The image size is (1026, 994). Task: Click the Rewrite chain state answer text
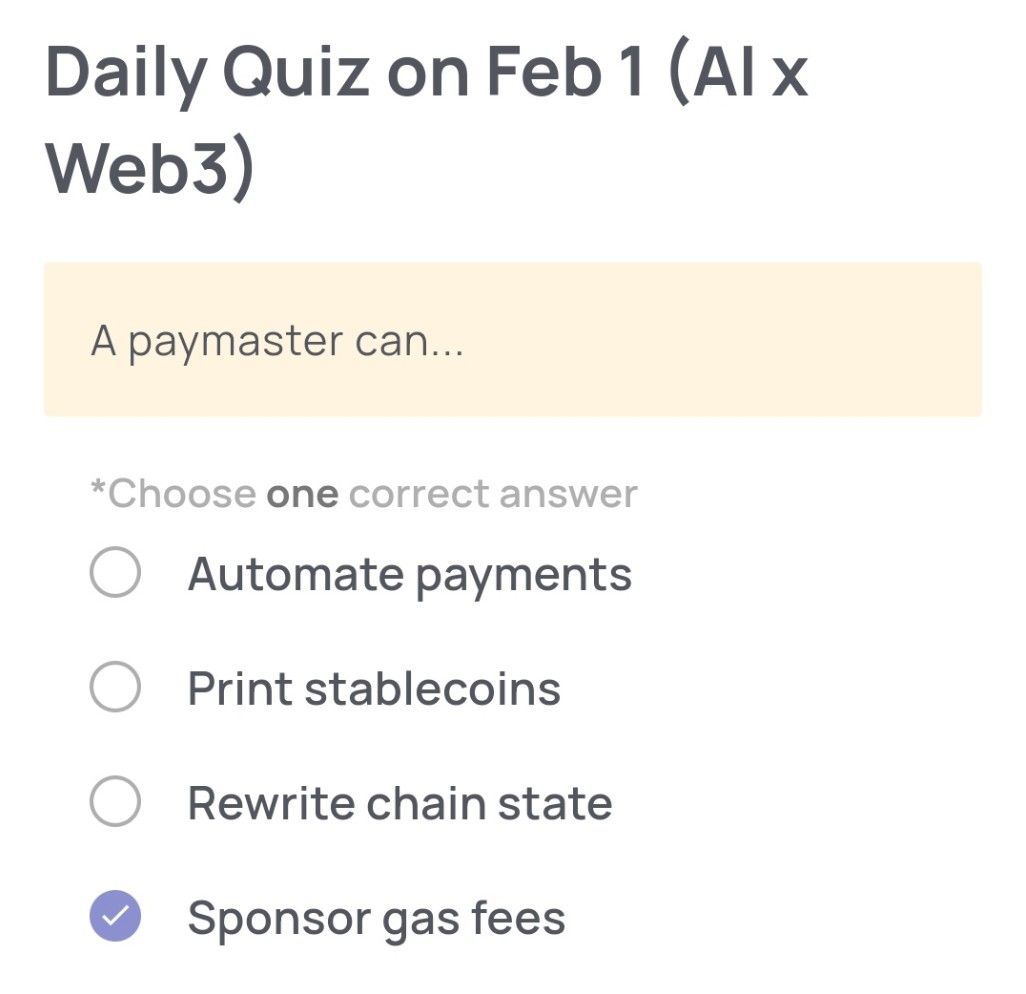click(x=399, y=802)
